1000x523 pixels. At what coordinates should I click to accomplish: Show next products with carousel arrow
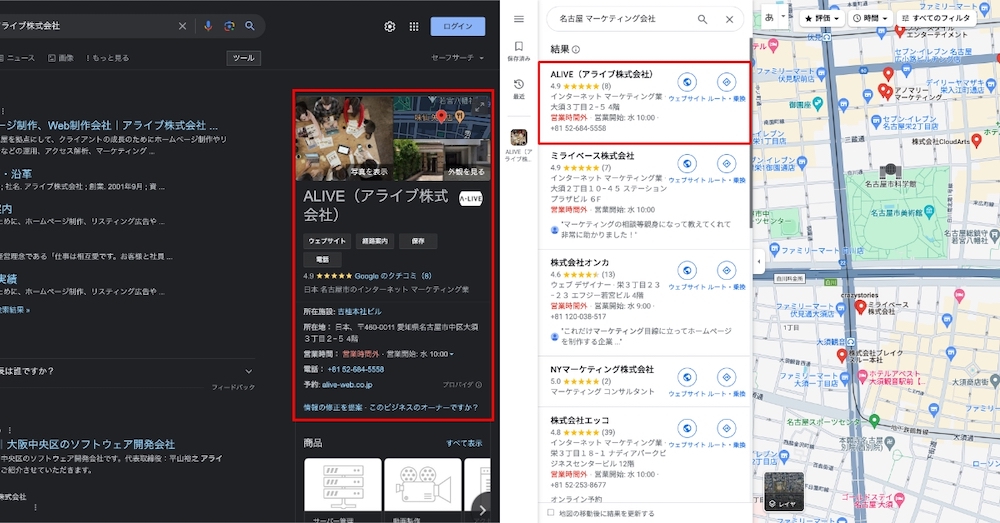point(483,509)
